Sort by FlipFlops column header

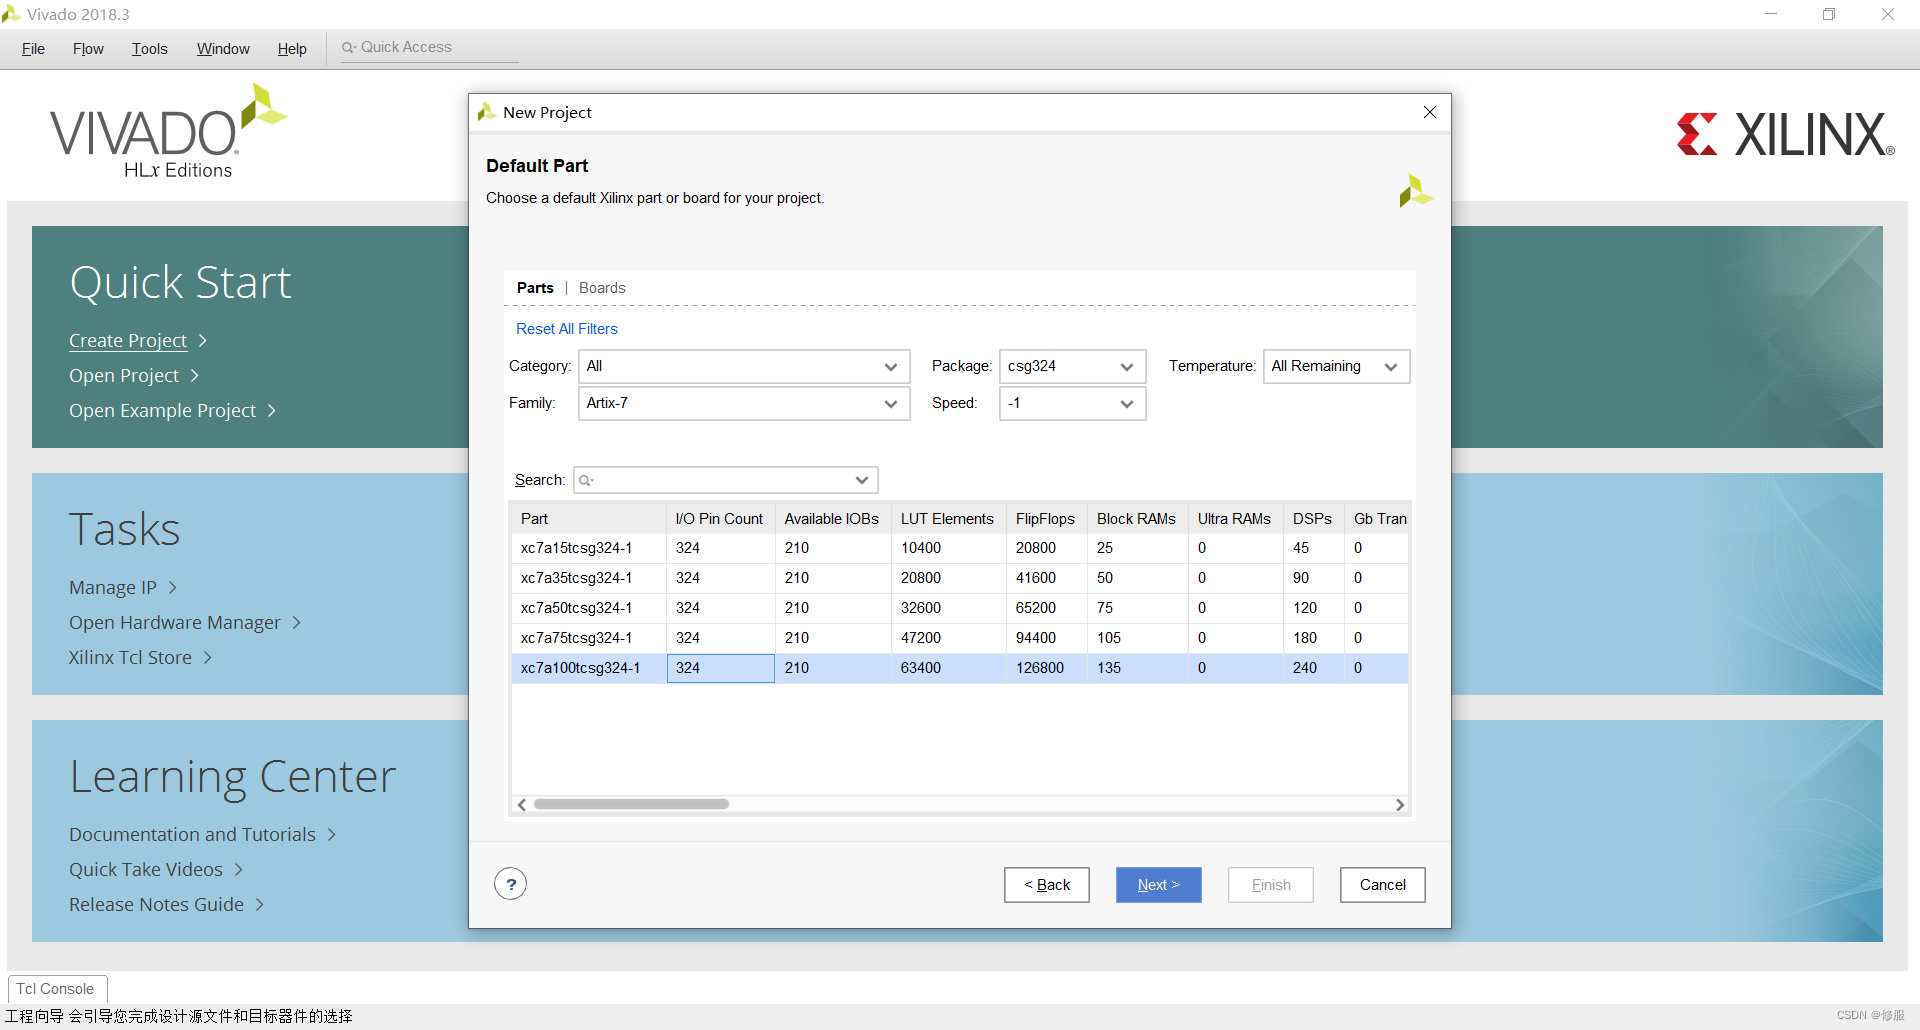[1046, 519]
